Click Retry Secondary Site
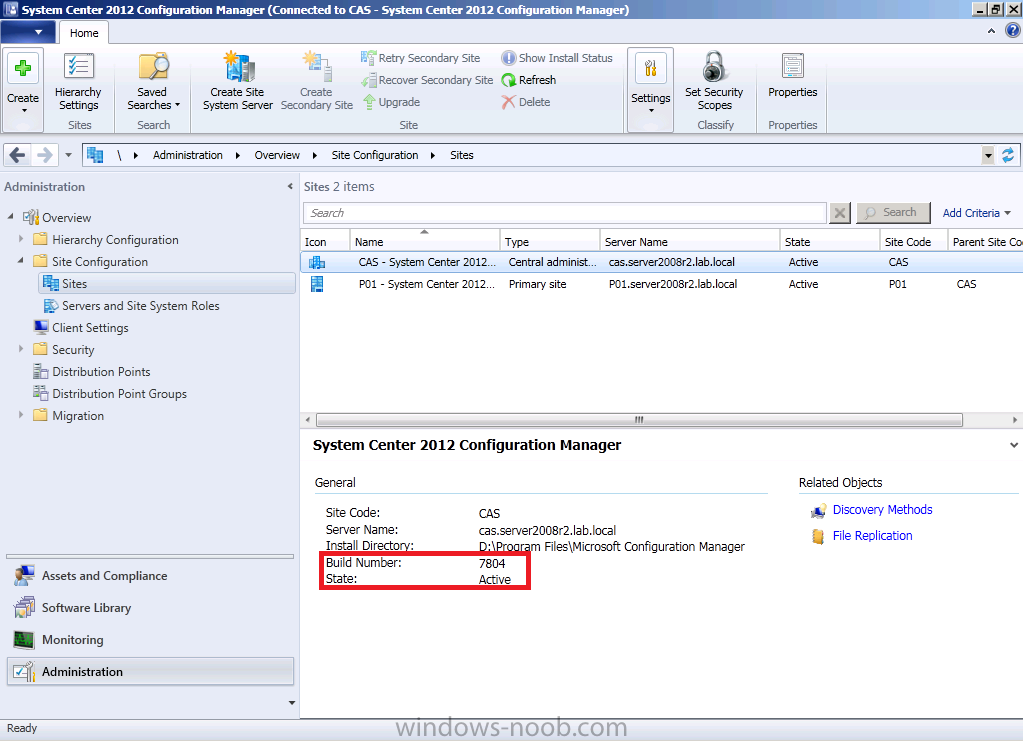 421,58
